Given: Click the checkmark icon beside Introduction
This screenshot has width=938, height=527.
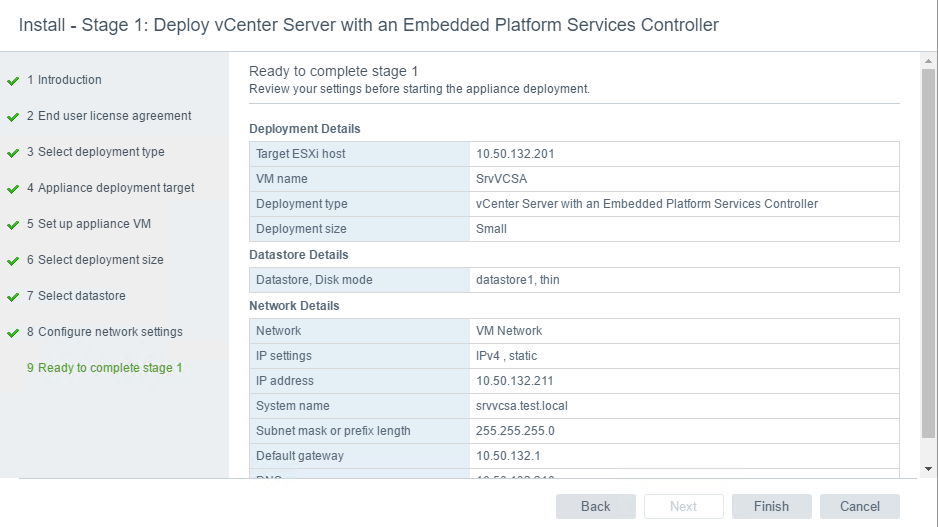Looking at the screenshot, I should (13, 81).
